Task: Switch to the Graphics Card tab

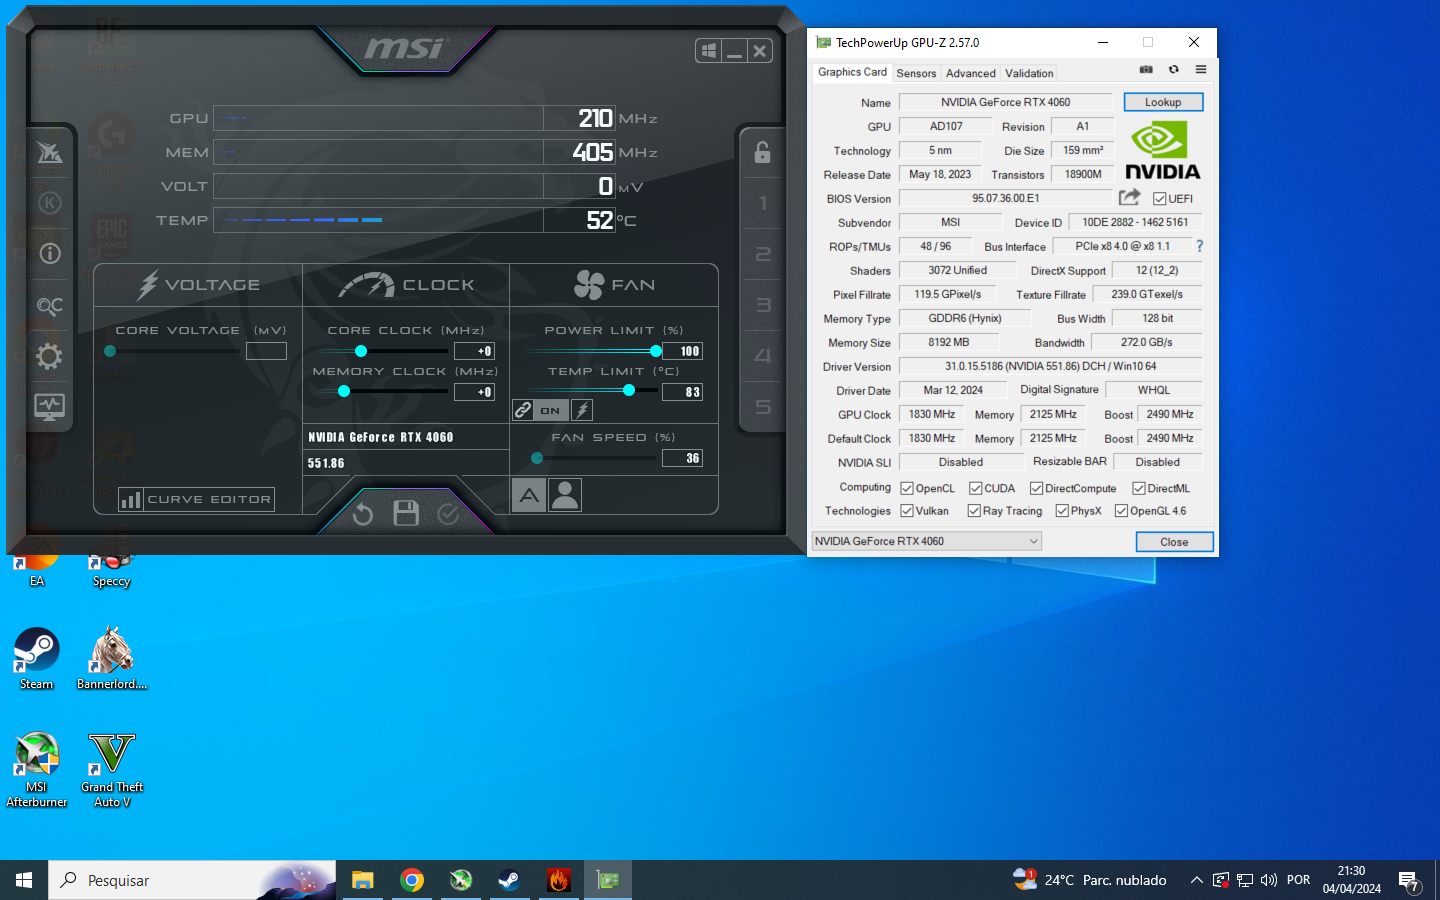Action: click(852, 72)
